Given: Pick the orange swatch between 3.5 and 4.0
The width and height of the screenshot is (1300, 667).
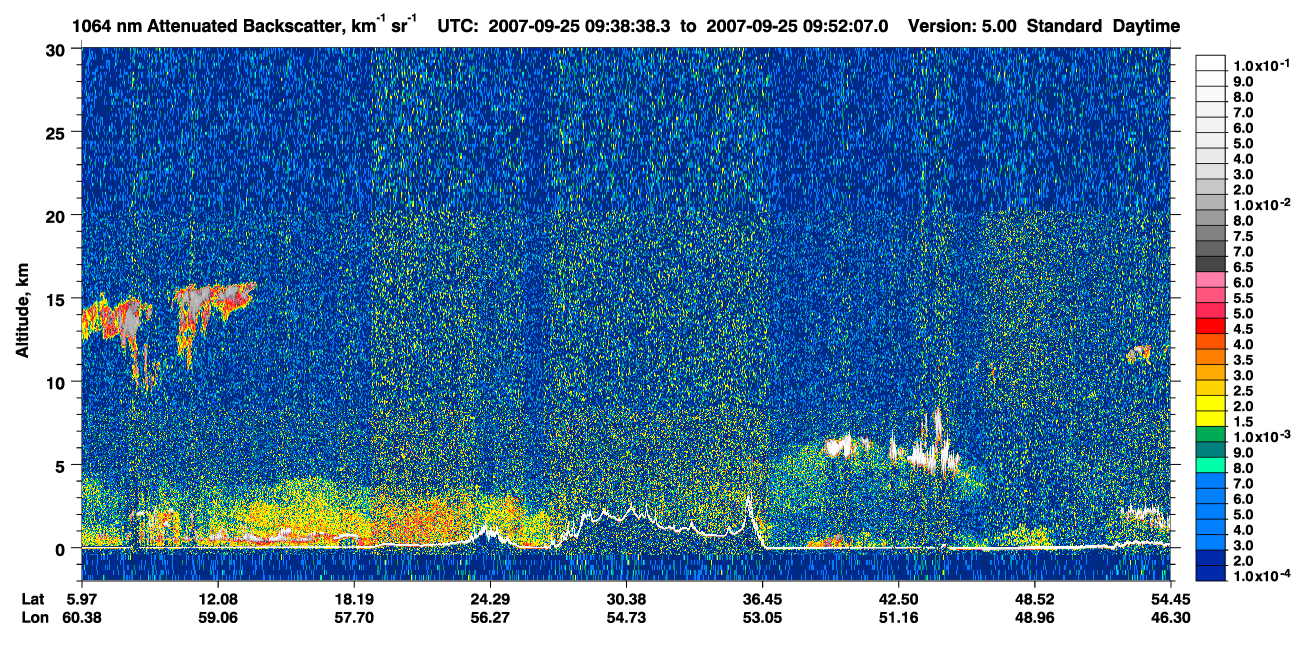Looking at the screenshot, I should click(x=1211, y=357).
